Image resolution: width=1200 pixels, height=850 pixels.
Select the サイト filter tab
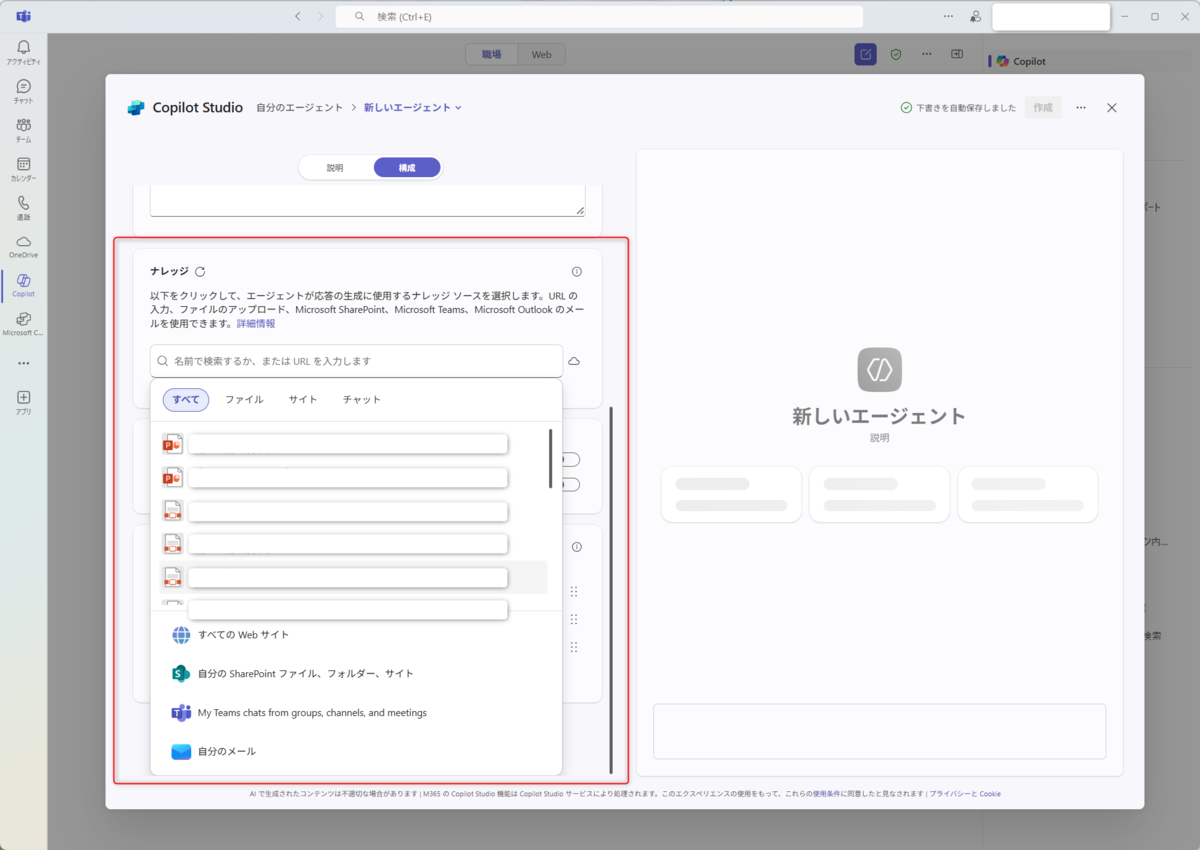303,400
